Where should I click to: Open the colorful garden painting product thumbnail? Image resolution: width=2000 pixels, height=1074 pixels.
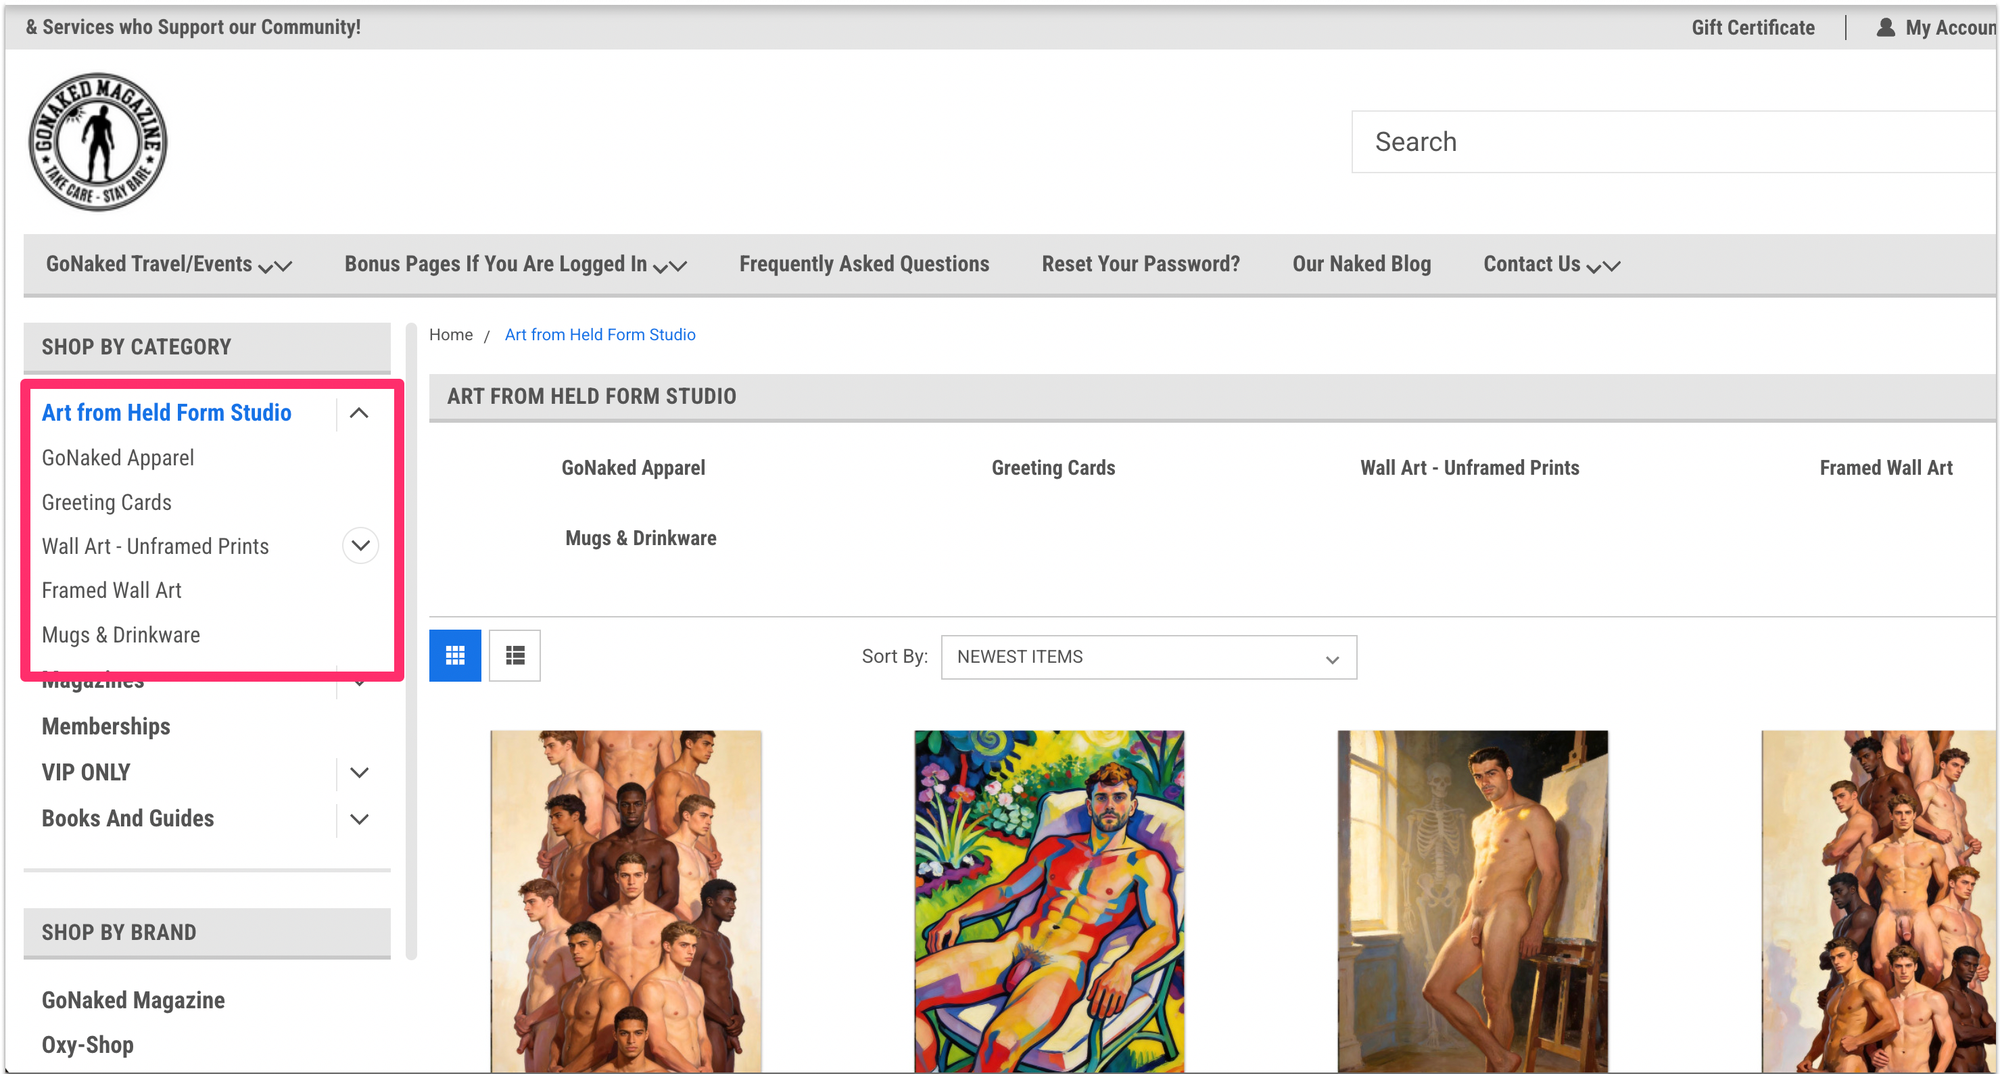pyautogui.click(x=1049, y=901)
